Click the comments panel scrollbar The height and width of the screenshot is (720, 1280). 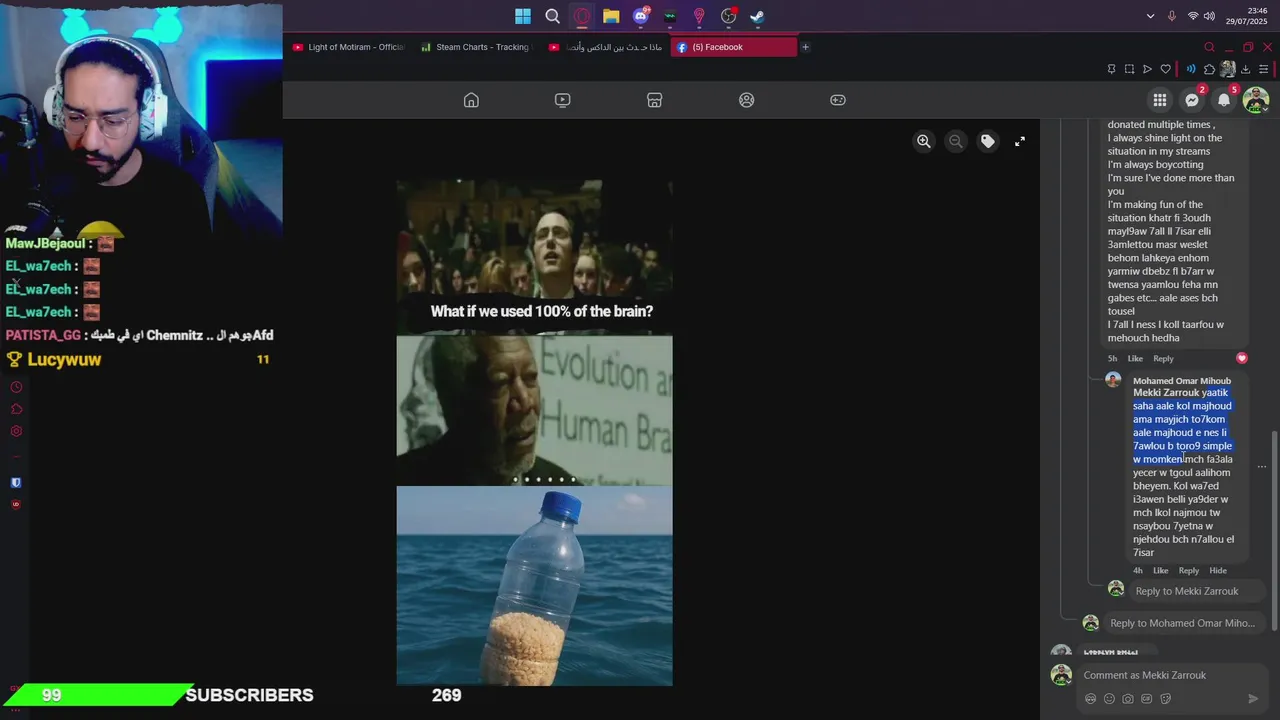1274,530
